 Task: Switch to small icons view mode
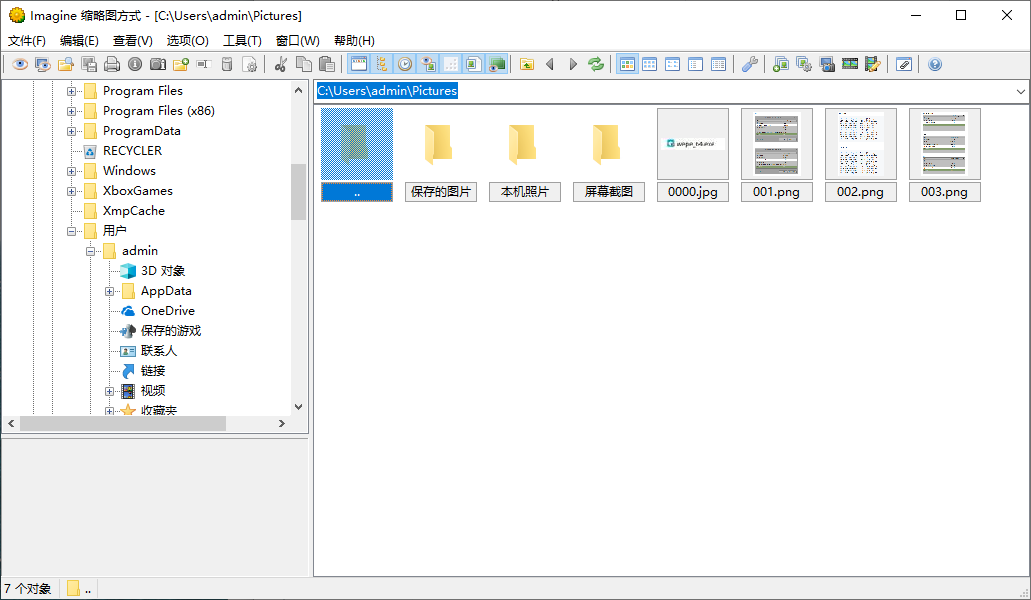pyautogui.click(x=673, y=64)
